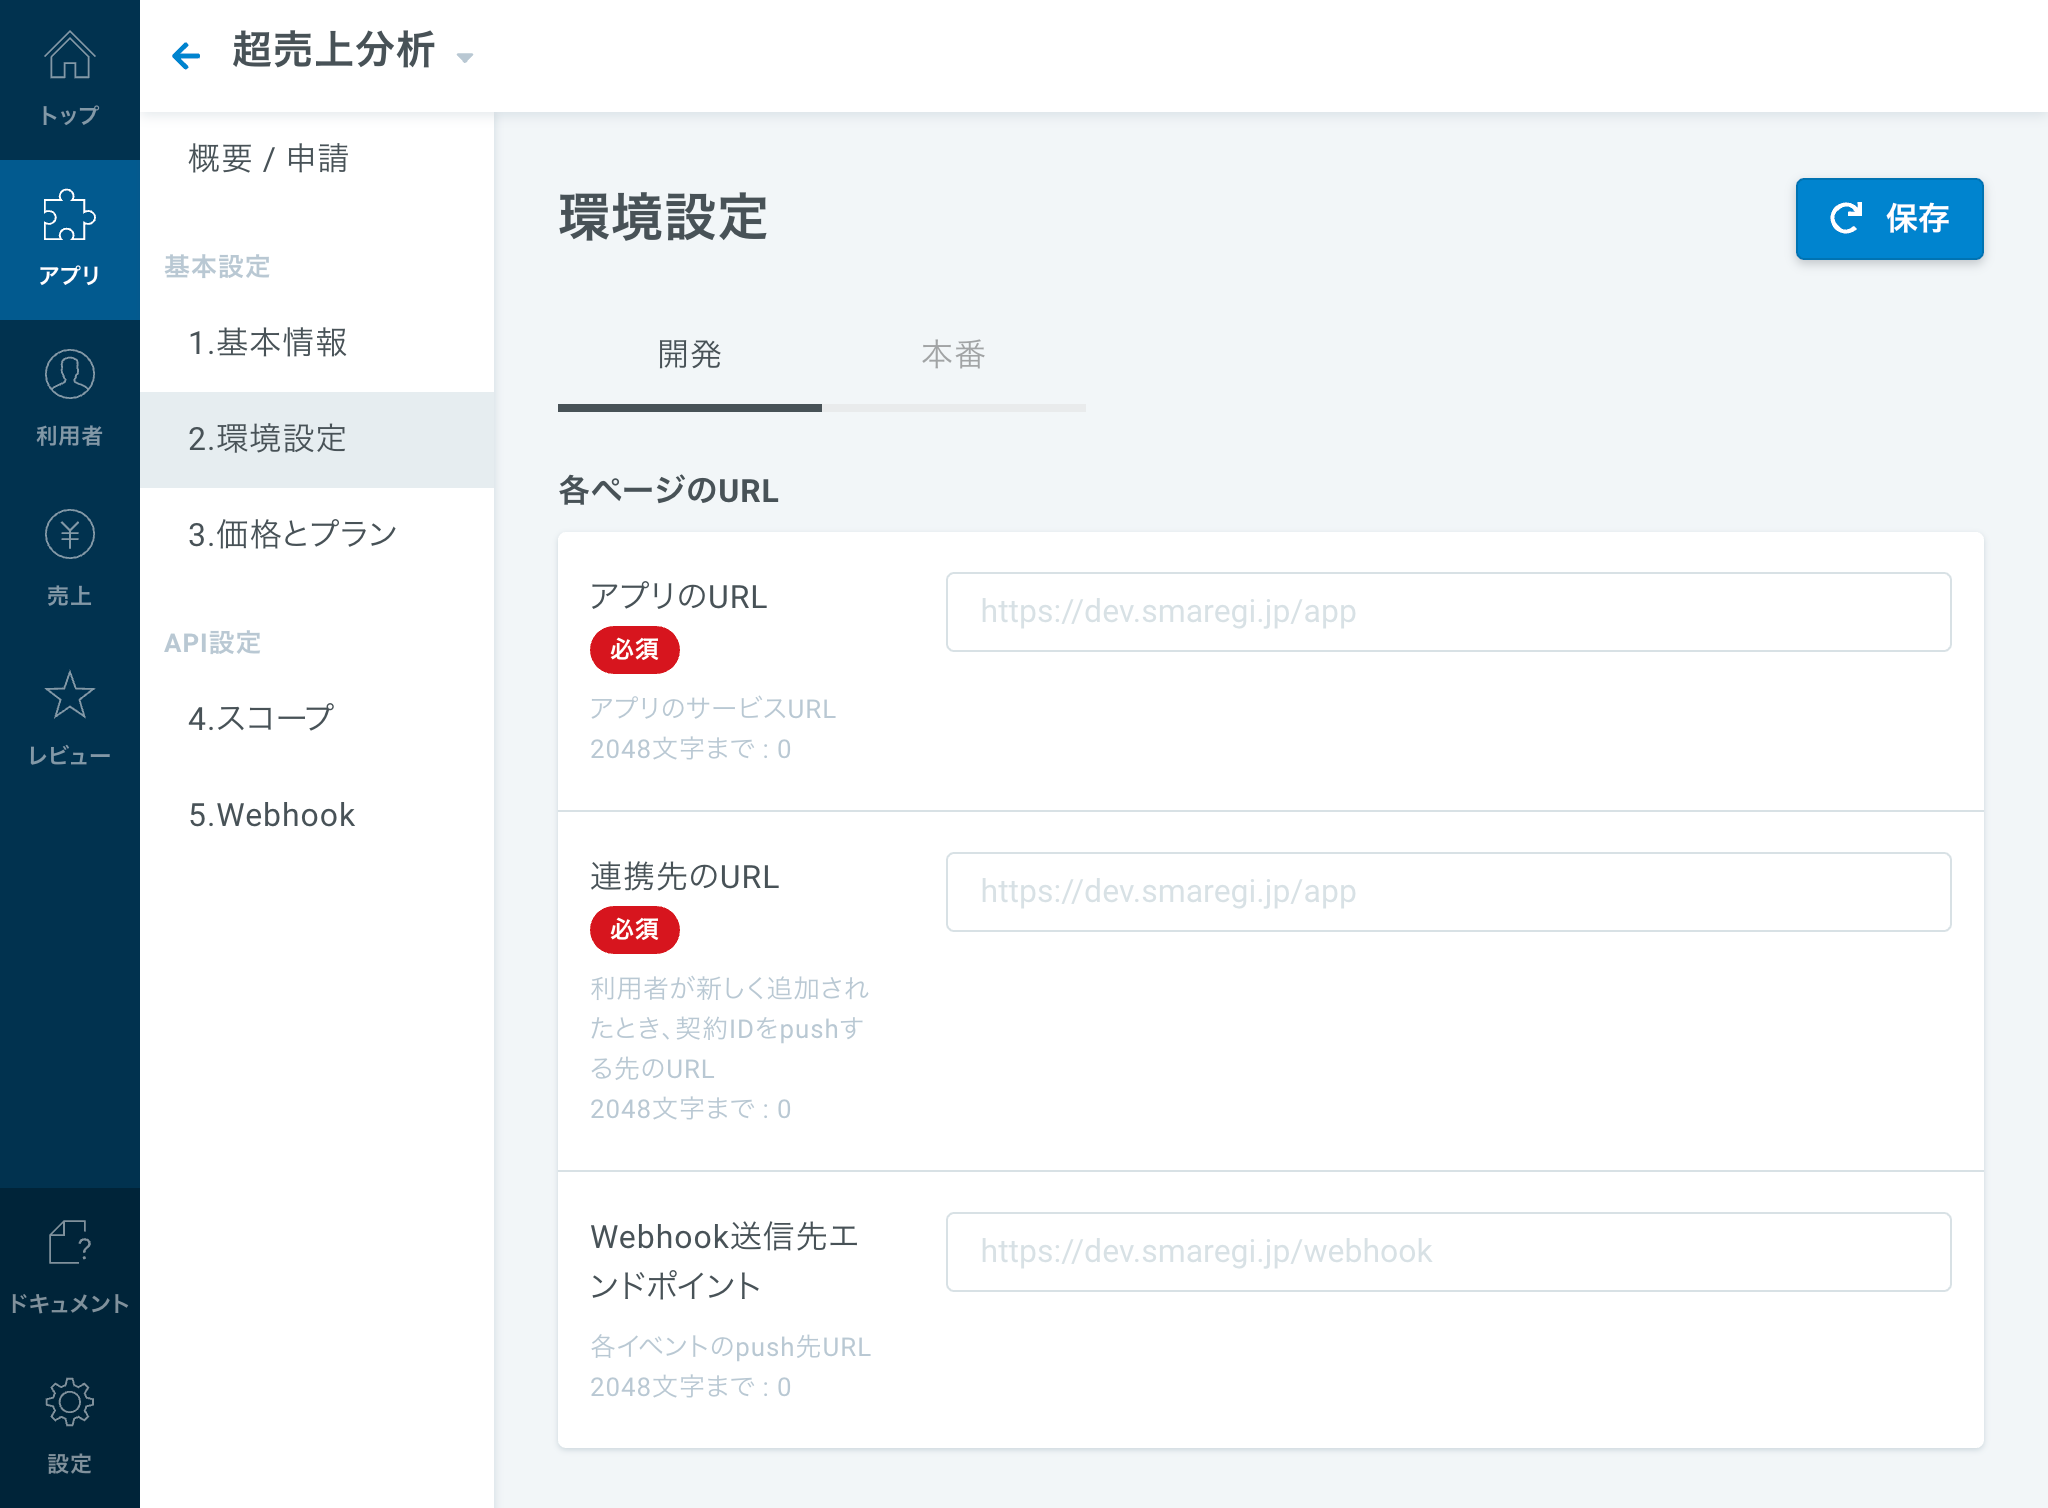Click the 超売上分析 app title
The image size is (2048, 1508).
(334, 51)
